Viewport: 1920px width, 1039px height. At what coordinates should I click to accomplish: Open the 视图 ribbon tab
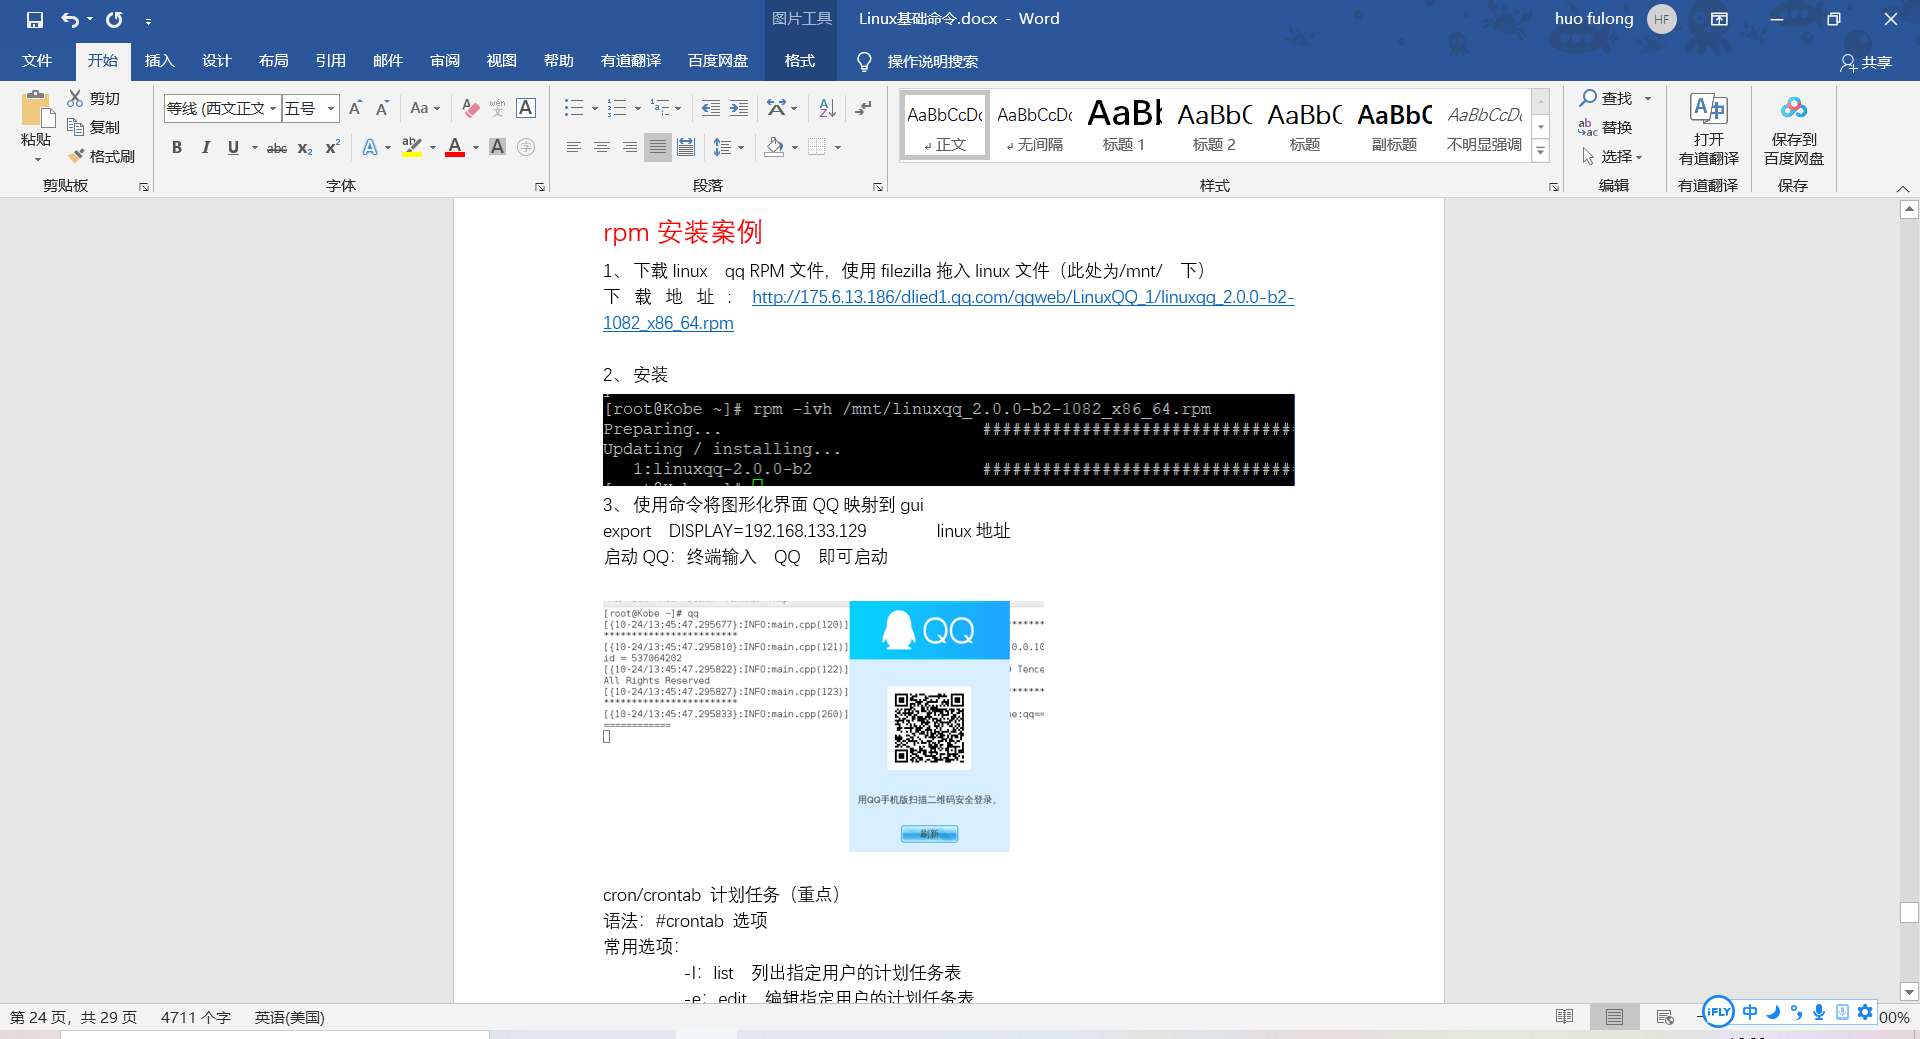point(501,61)
